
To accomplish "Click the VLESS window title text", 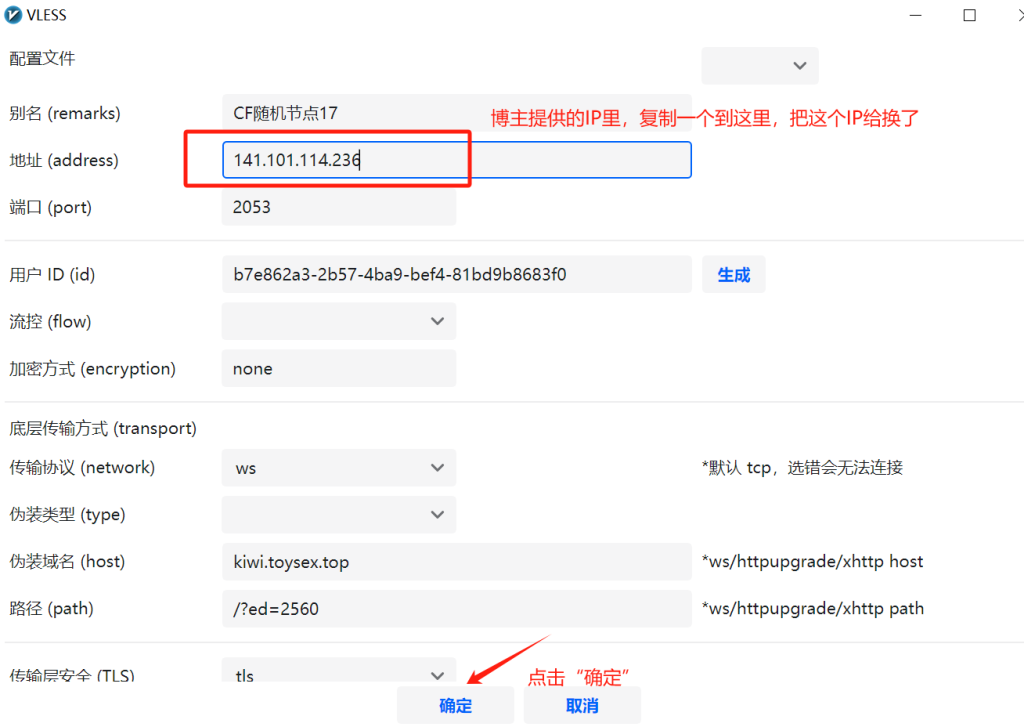I will click(46, 15).
